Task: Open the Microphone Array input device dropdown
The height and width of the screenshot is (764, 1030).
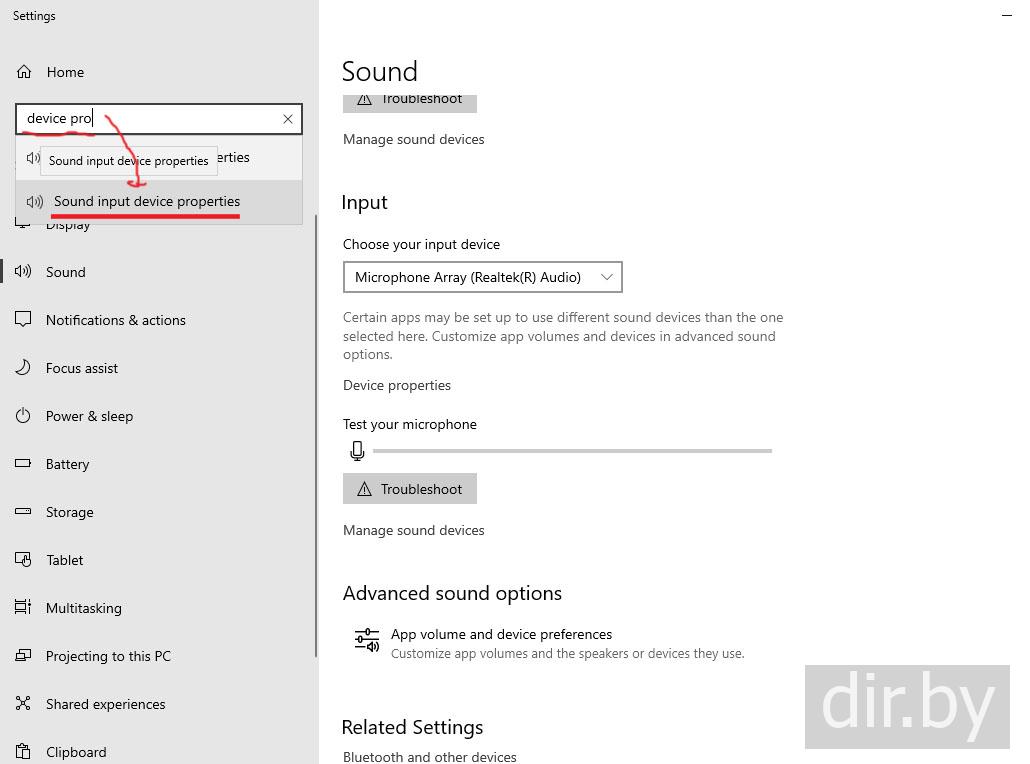Action: [482, 277]
